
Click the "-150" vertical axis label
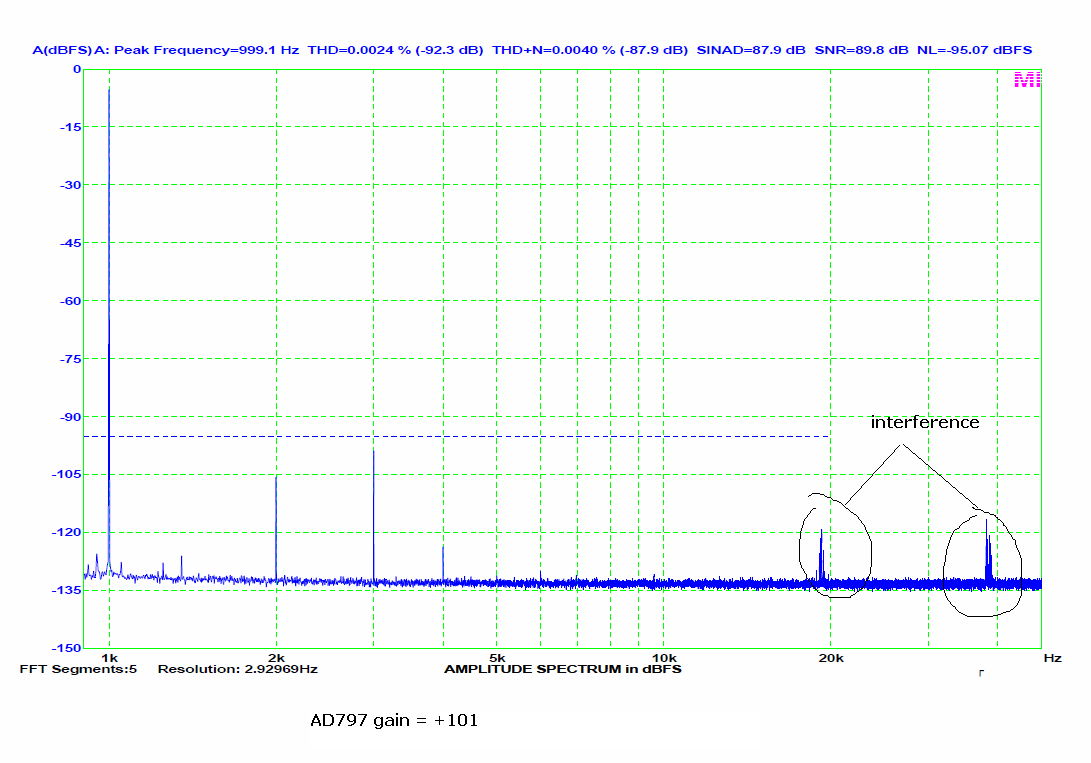67,648
